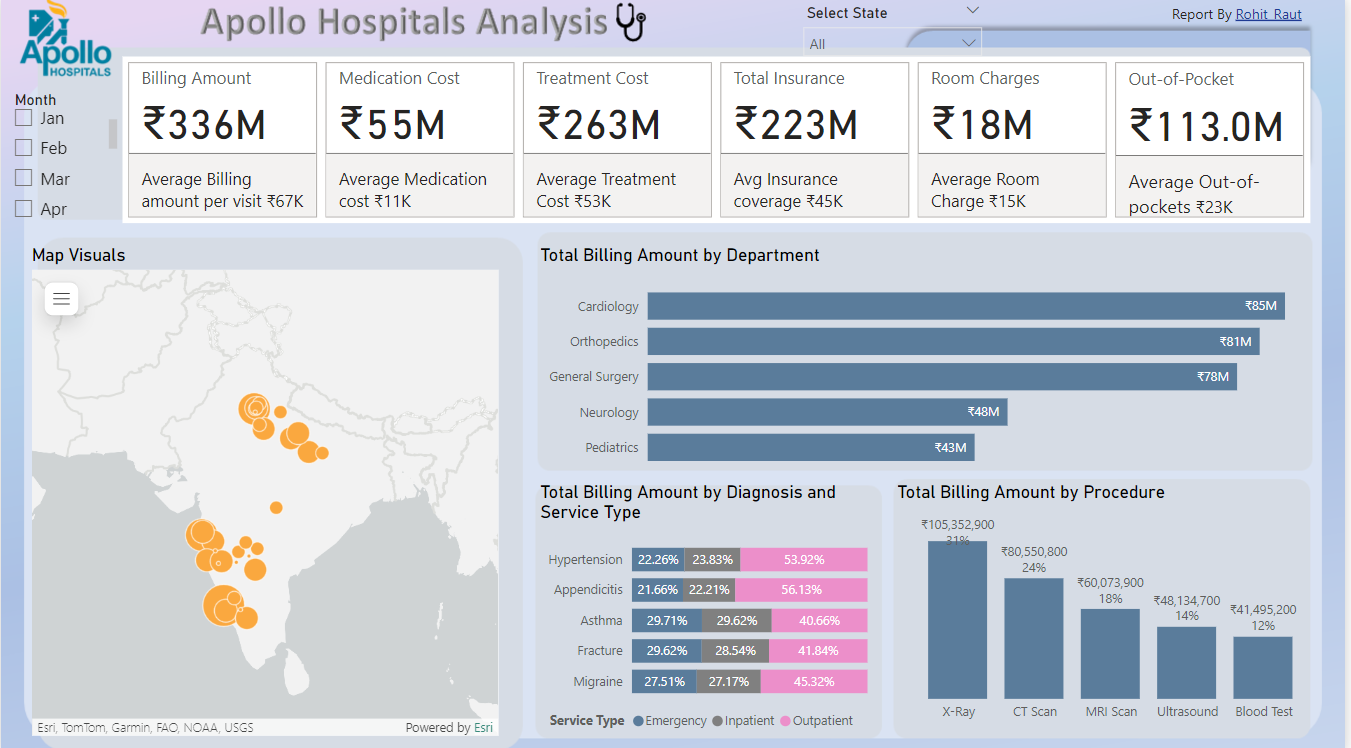Select the X-Ray column in procedure chart
The width and height of the screenshot is (1351, 748).
coord(957,619)
